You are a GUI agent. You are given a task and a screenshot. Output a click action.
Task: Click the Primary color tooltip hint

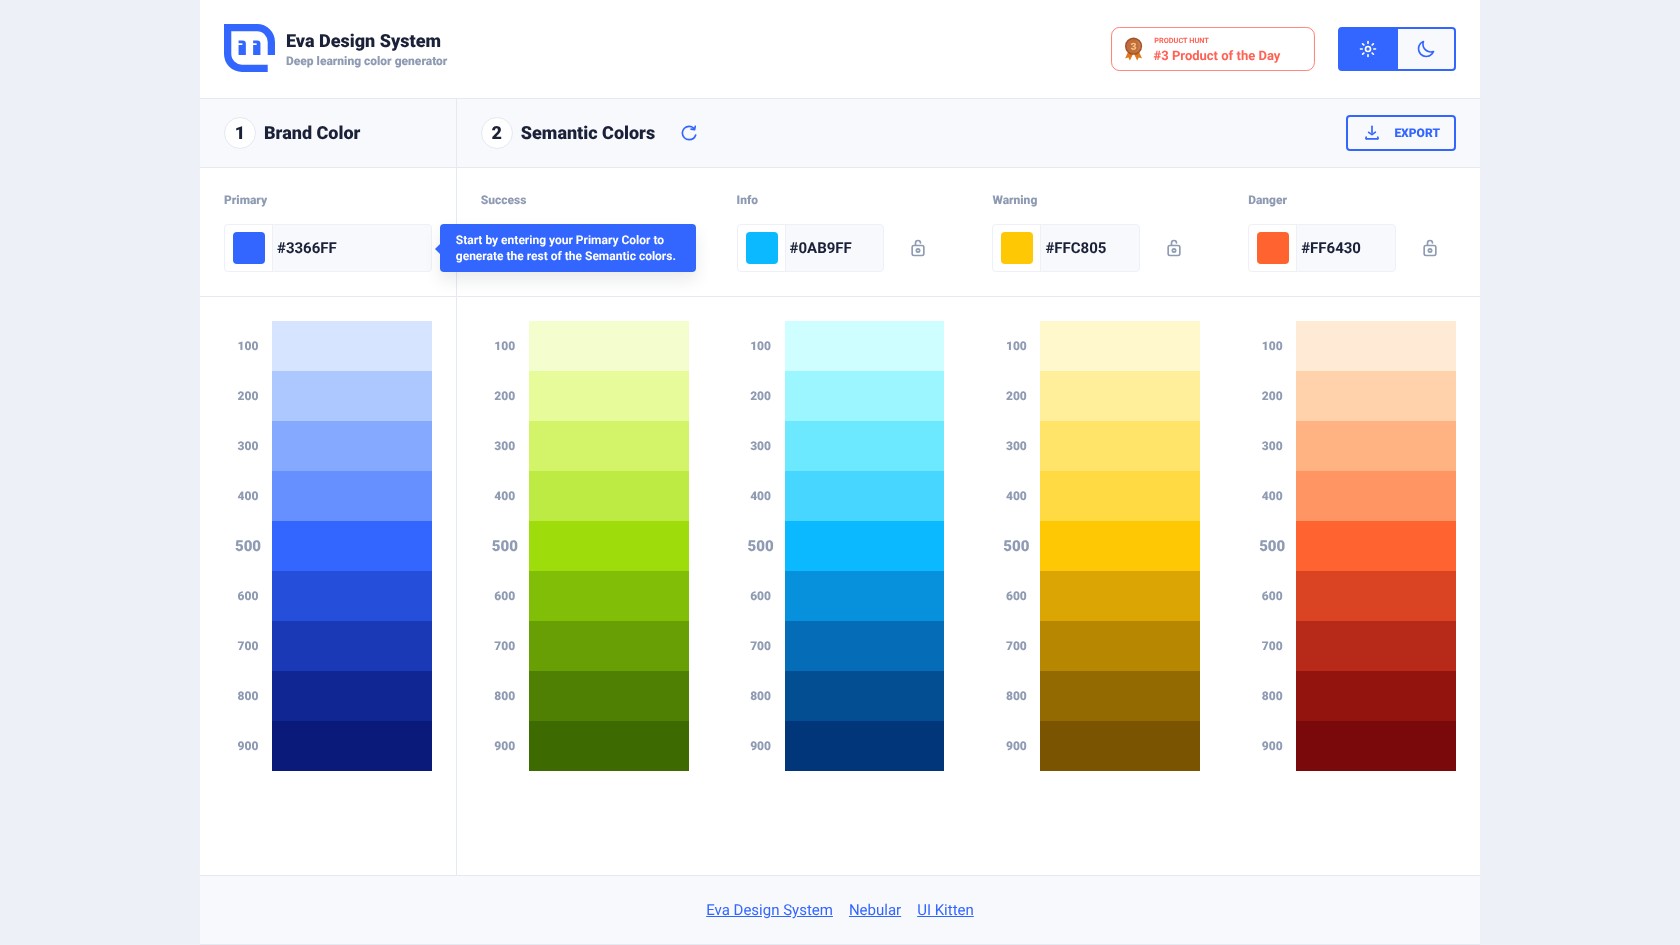pyautogui.click(x=567, y=248)
